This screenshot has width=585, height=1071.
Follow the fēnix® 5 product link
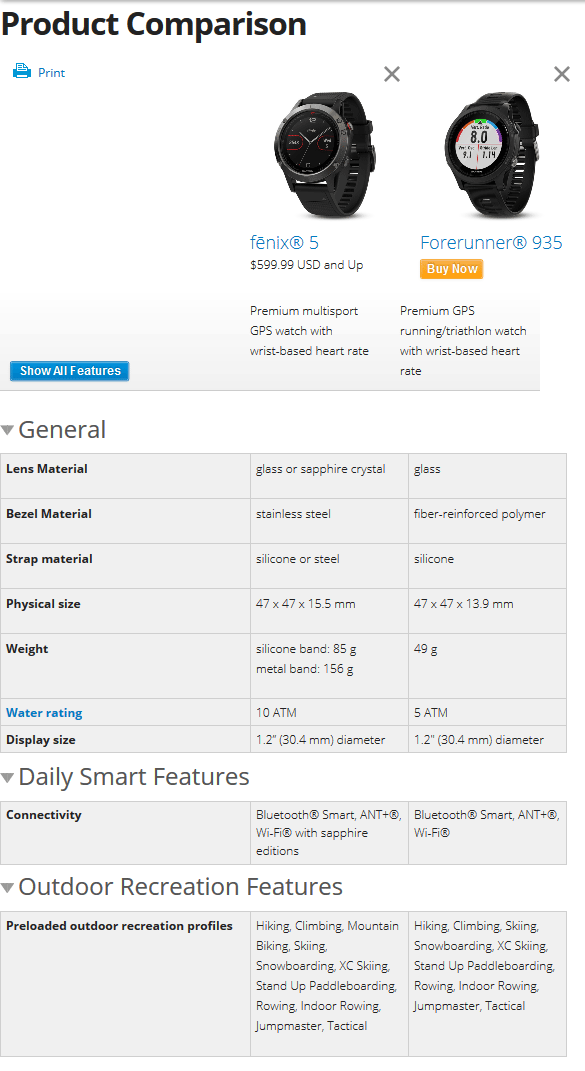[x=284, y=242]
